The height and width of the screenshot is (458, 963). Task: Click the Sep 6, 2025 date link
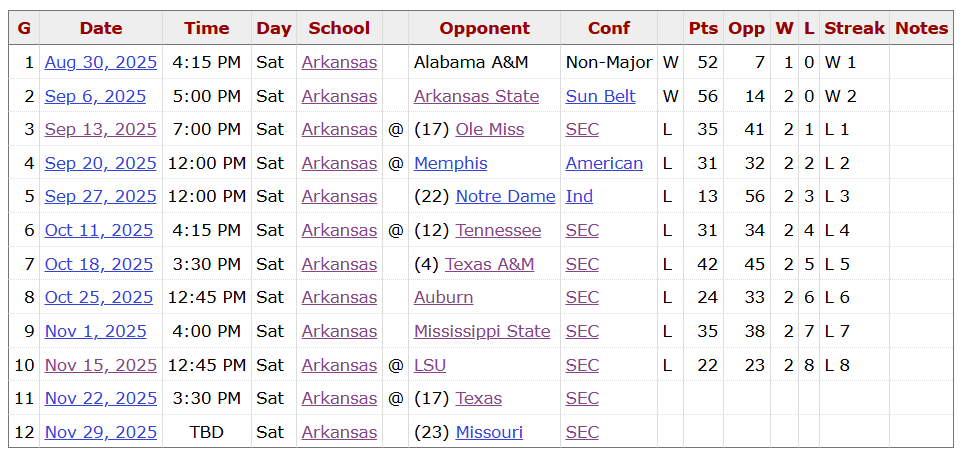pos(95,96)
